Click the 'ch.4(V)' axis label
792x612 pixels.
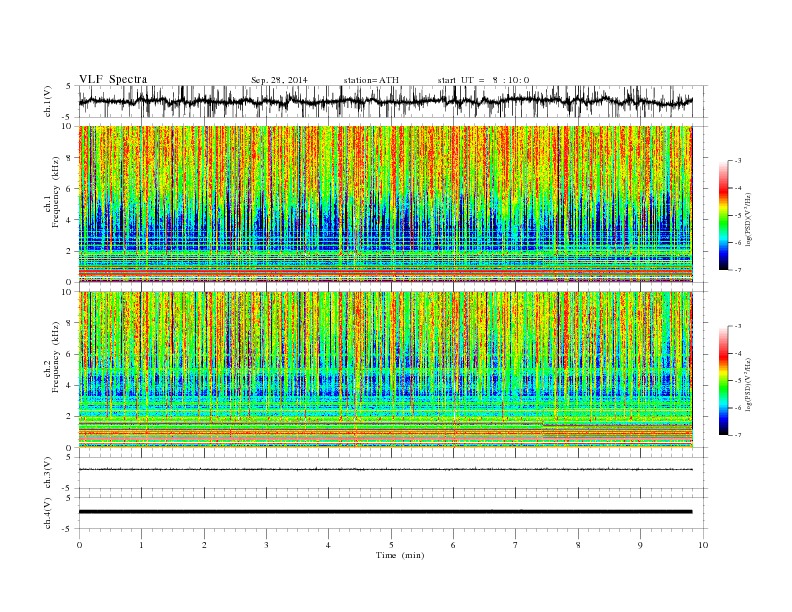point(48,514)
